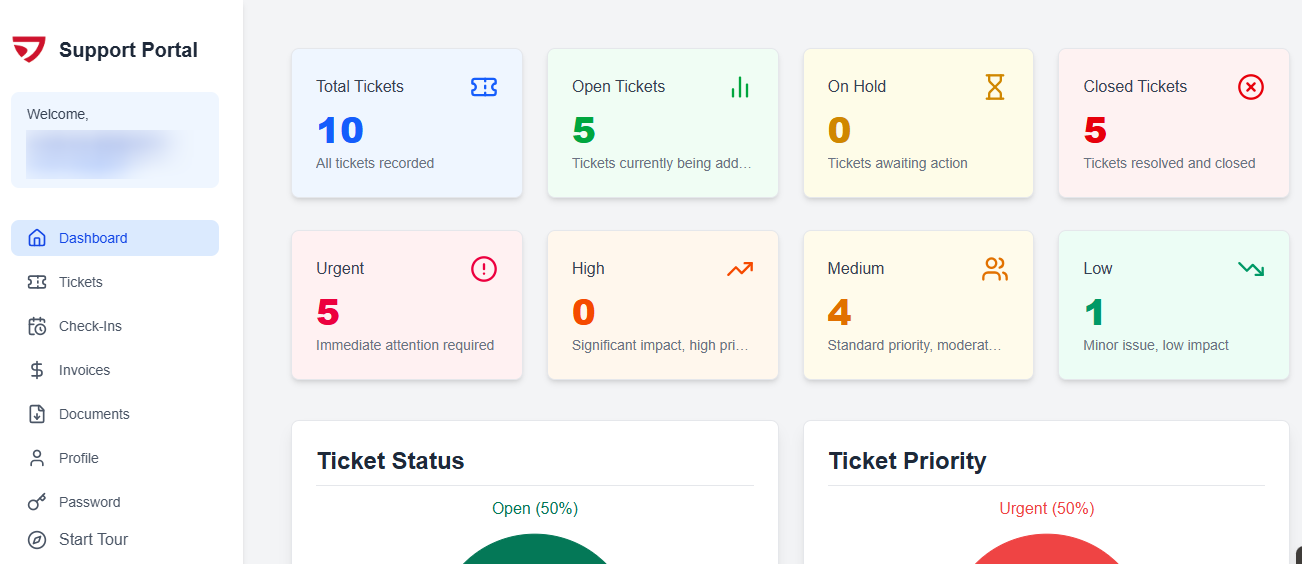Image resolution: width=1302 pixels, height=564 pixels.
Task: Click the trending-down arrow icon on the Low card
Action: tap(1251, 269)
